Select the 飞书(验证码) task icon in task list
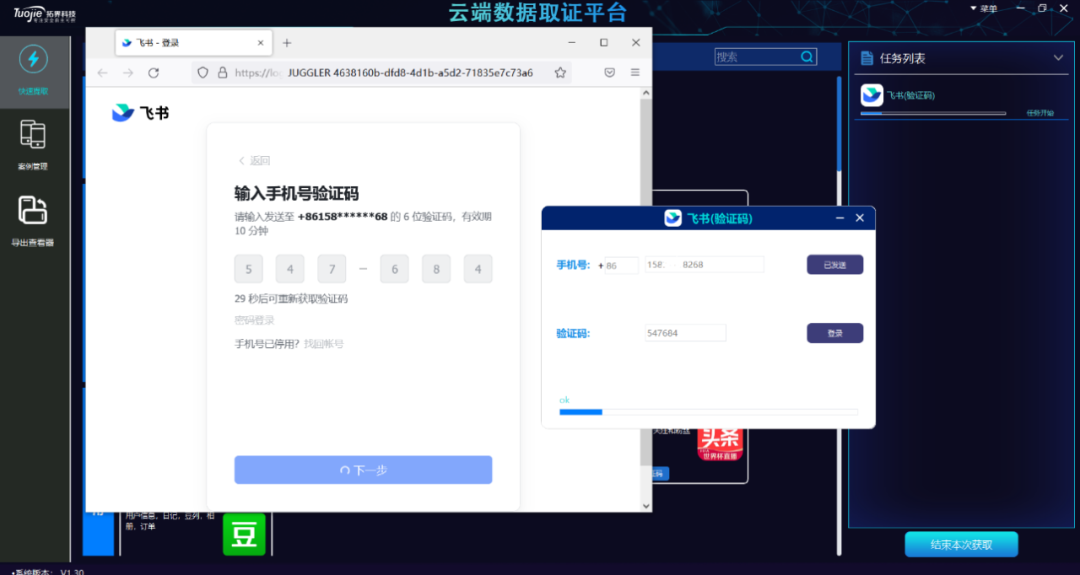 click(x=872, y=95)
